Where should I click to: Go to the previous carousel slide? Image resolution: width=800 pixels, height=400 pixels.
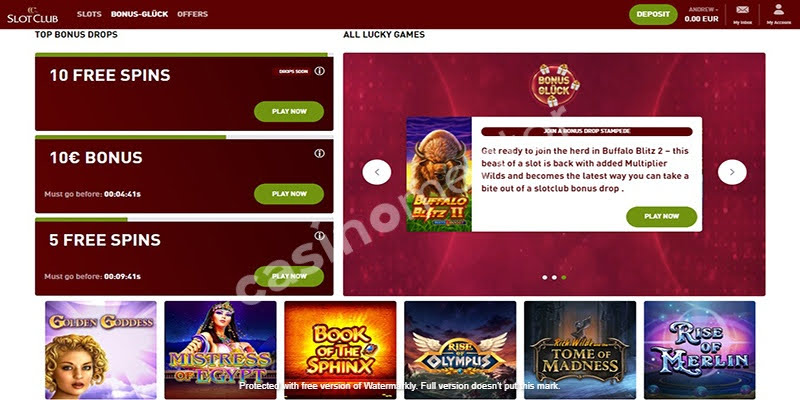(377, 172)
